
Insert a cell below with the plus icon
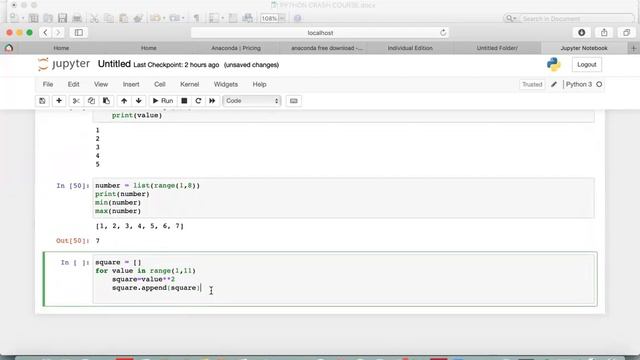click(x=59, y=101)
